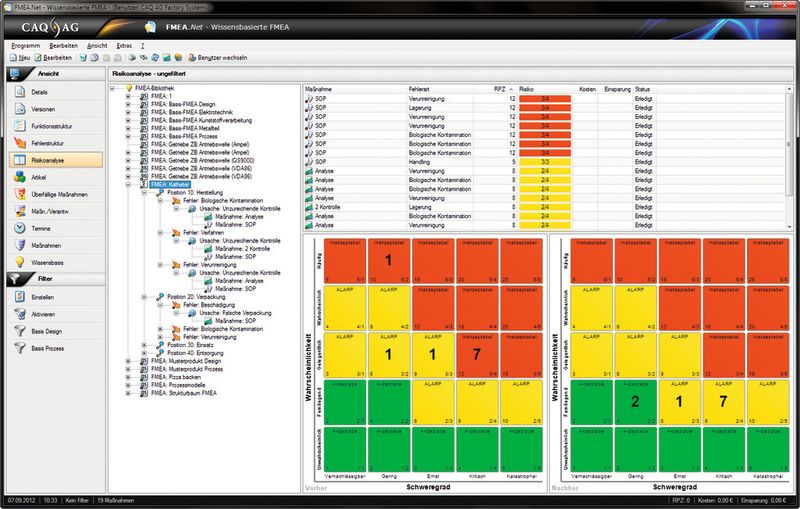The image size is (800, 509).
Task: Click the Aktivieren filter item
Action: click(56, 314)
